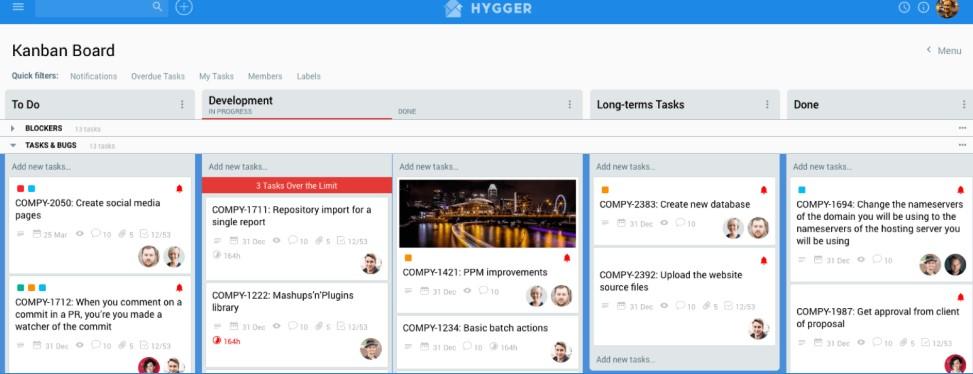The image size is (973, 374).
Task: Open three-dot menu of To Do column
Action: tap(182, 104)
